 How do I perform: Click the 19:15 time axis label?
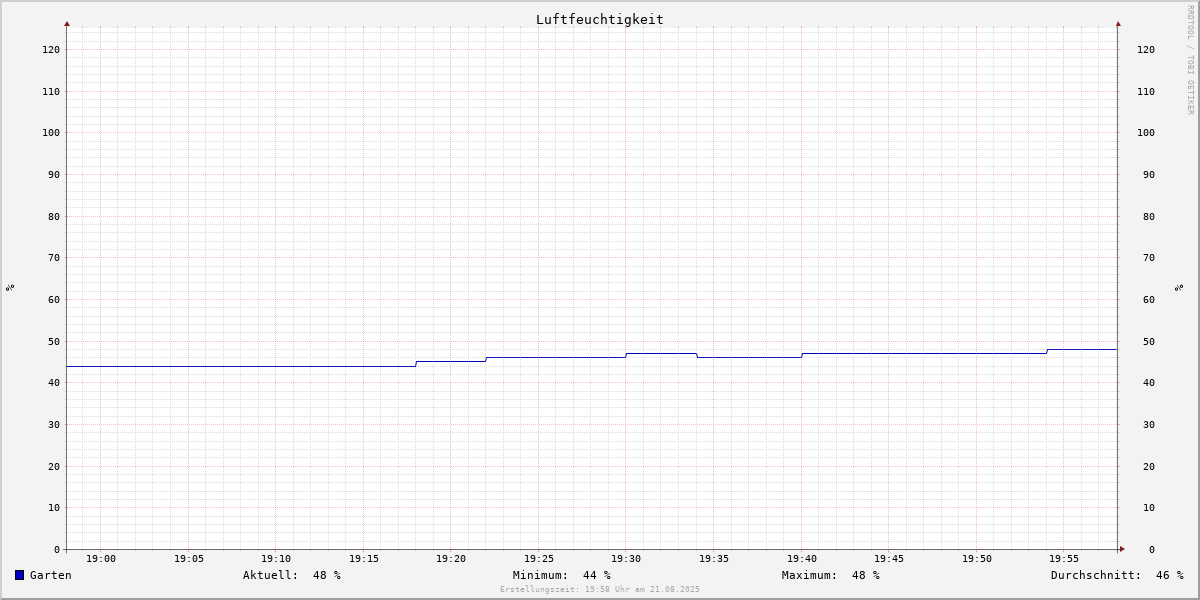point(364,559)
